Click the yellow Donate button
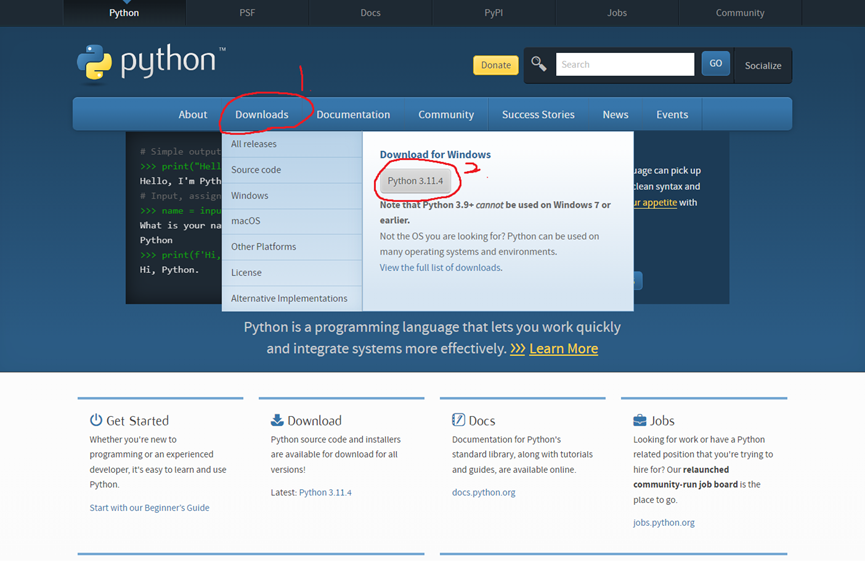865x562 pixels. pos(495,65)
